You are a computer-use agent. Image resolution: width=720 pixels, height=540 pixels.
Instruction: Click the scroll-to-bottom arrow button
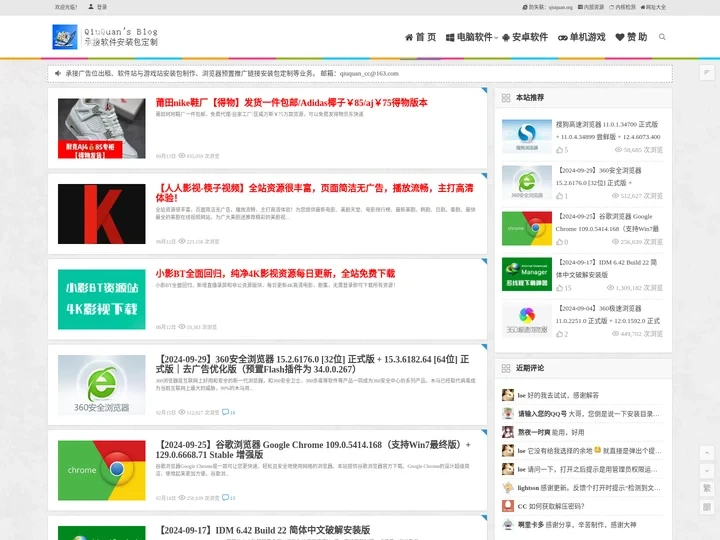707,471
